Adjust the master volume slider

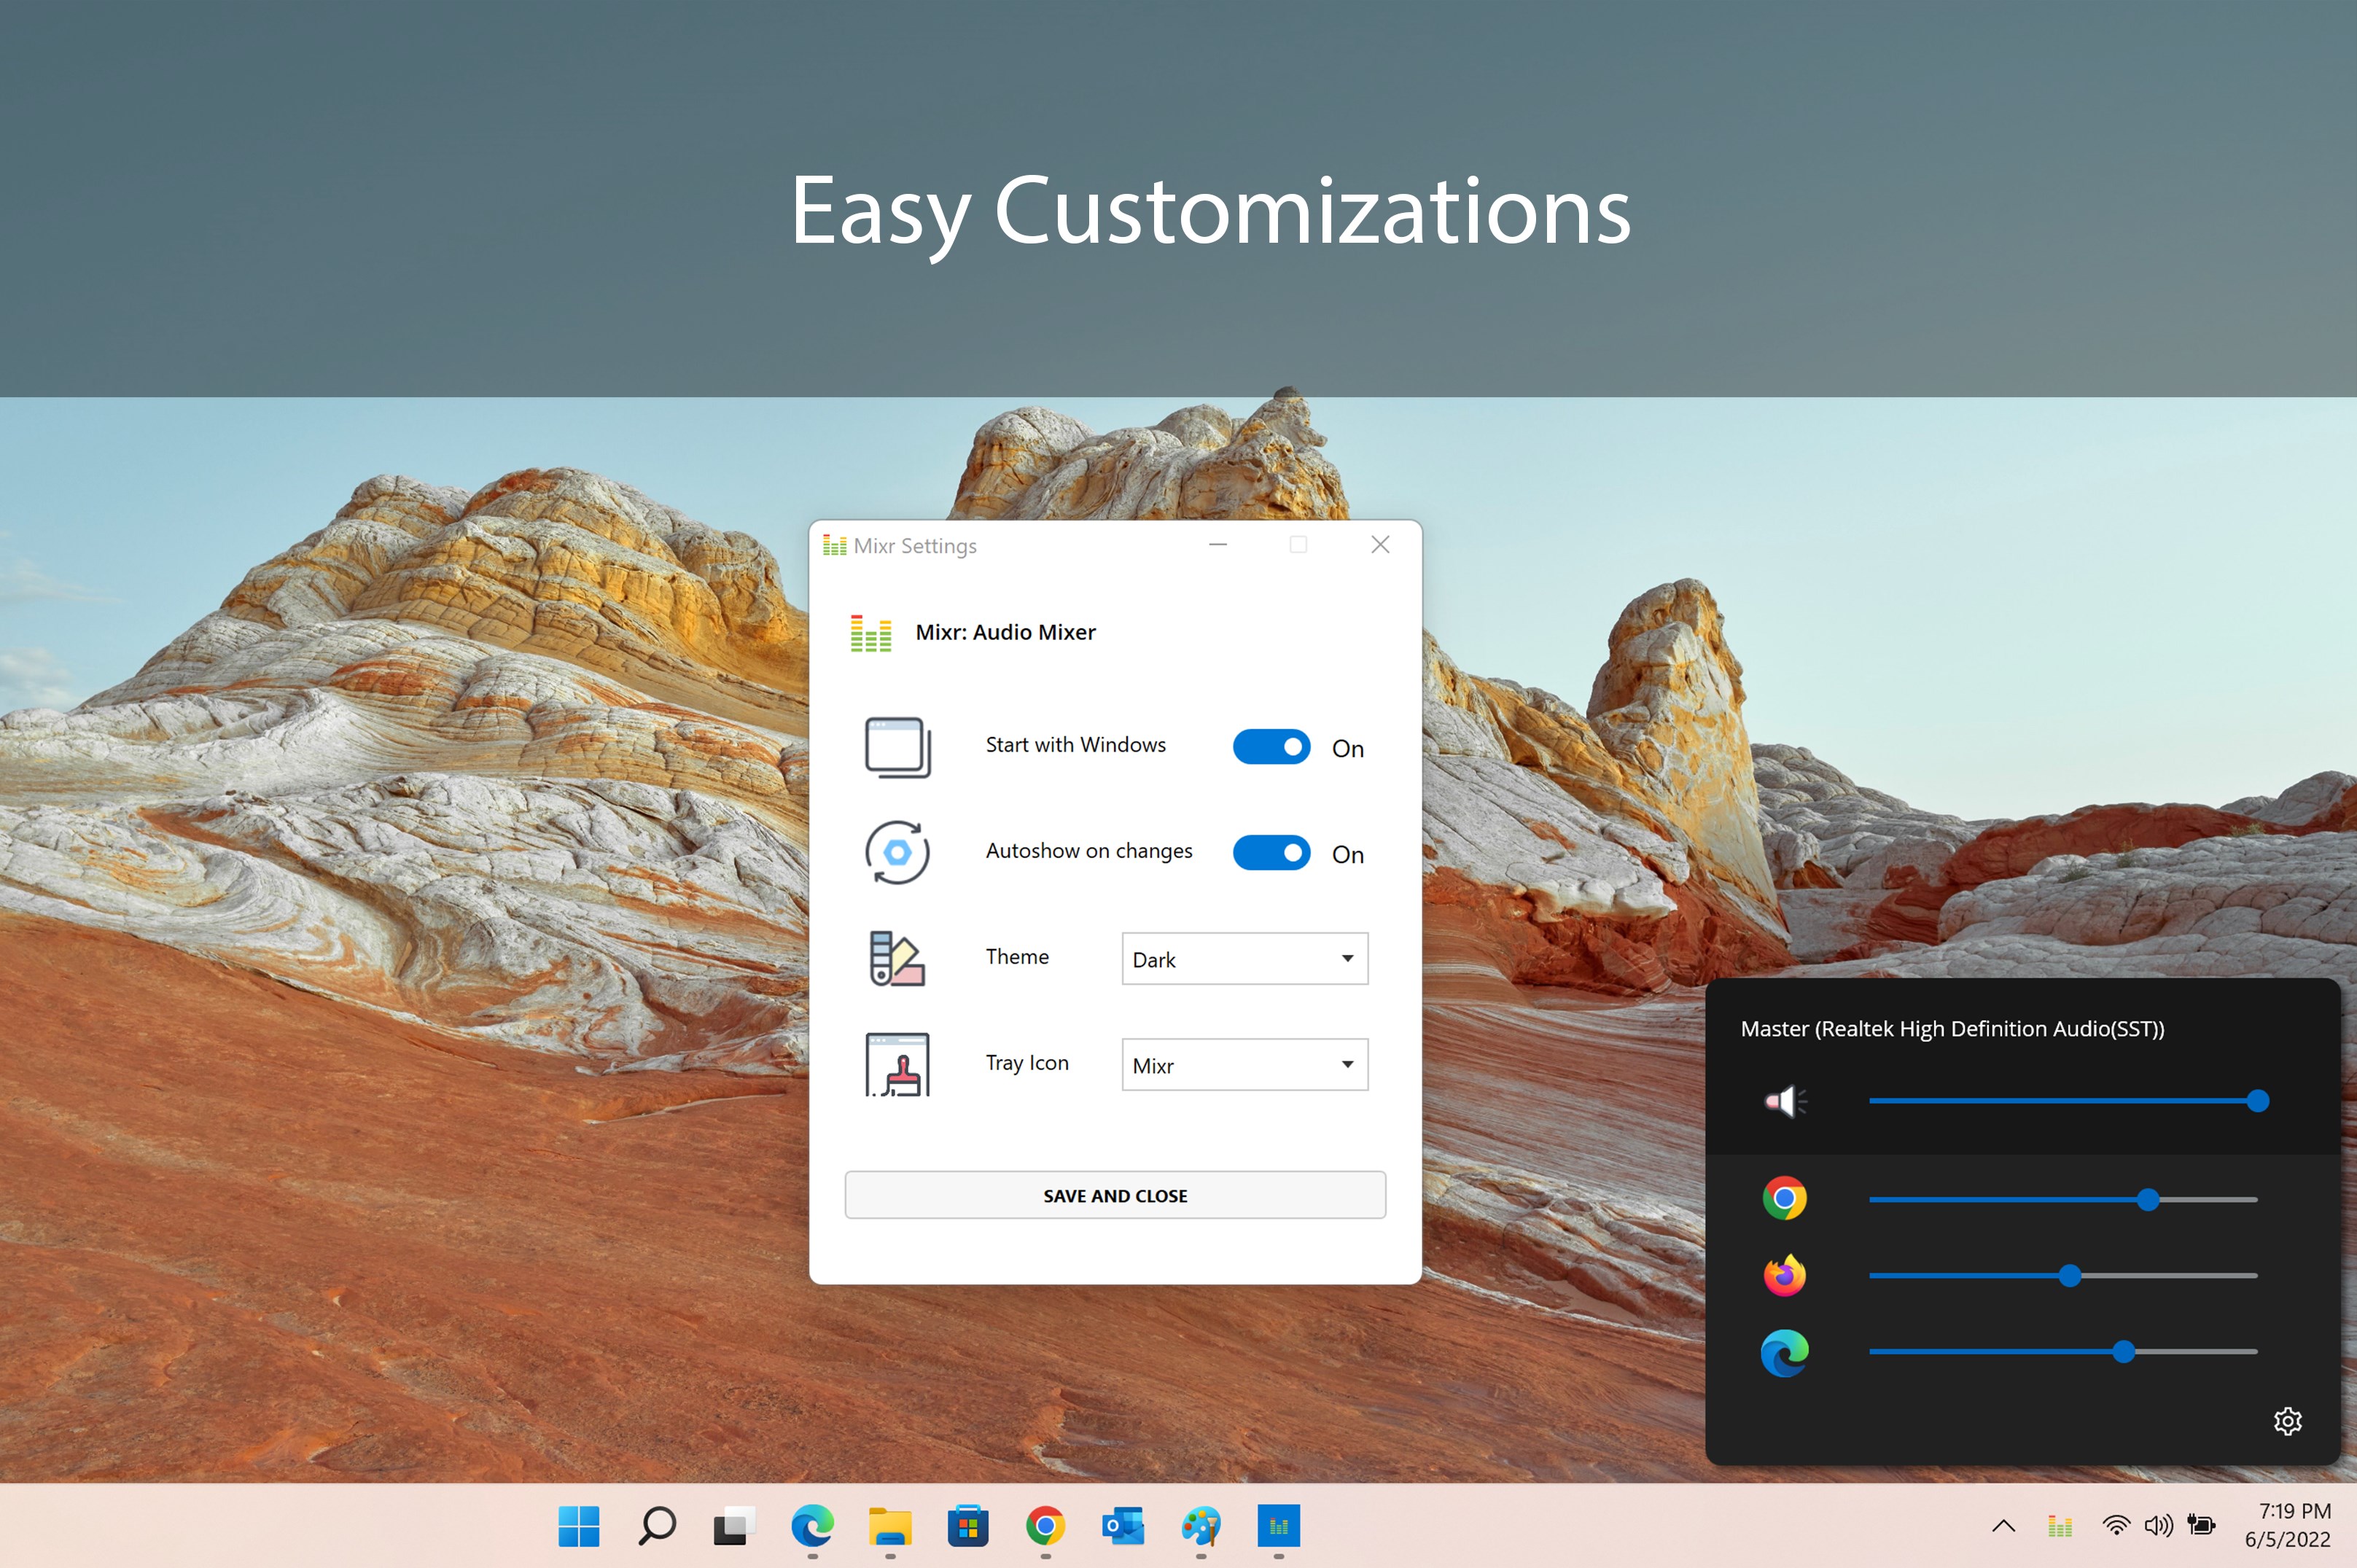pyautogui.click(x=2257, y=1101)
